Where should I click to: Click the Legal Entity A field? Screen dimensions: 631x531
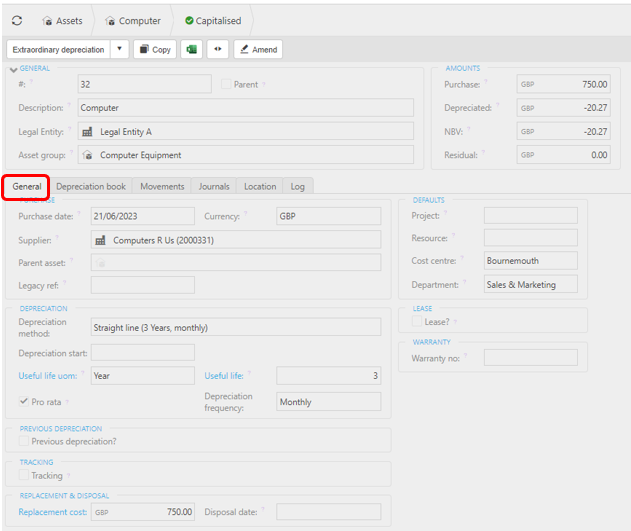click(x=245, y=132)
